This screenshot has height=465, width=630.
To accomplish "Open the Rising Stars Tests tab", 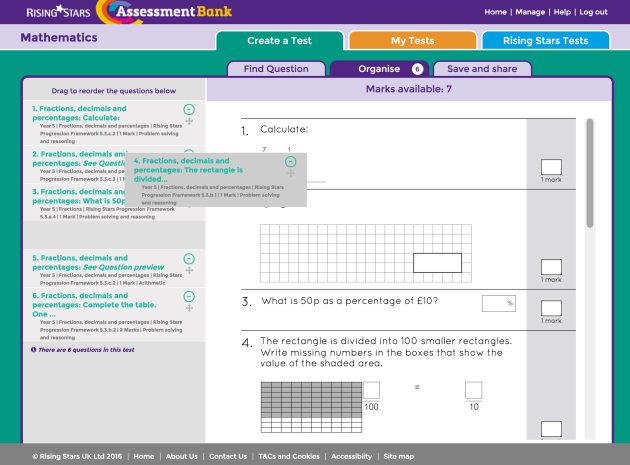I will point(546,41).
